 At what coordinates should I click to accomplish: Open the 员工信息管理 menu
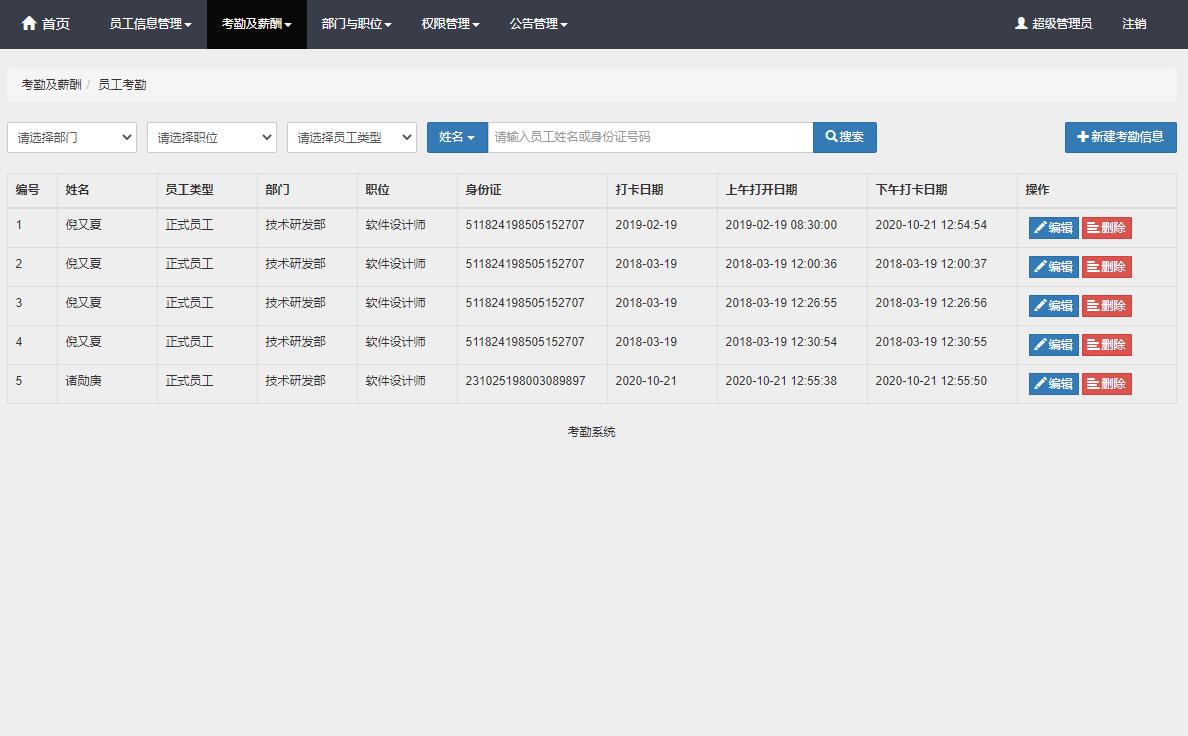150,24
